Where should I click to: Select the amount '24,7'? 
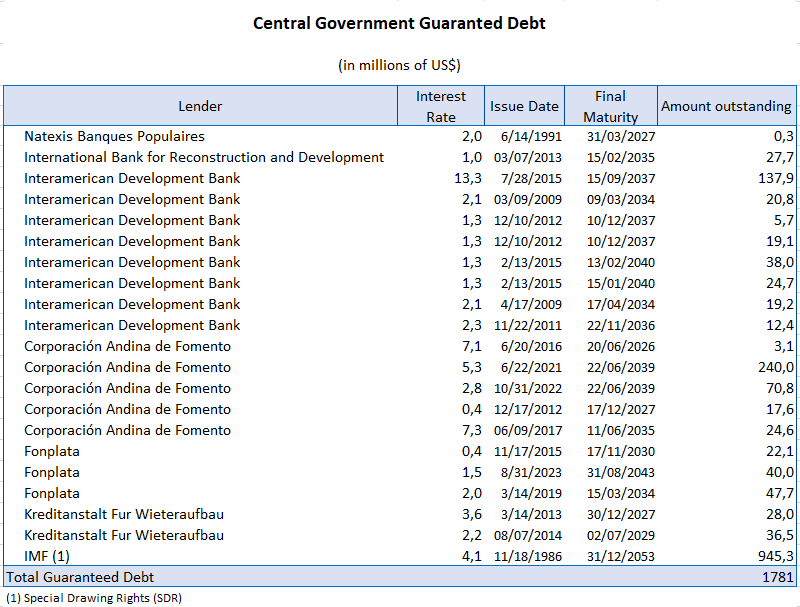click(x=780, y=283)
